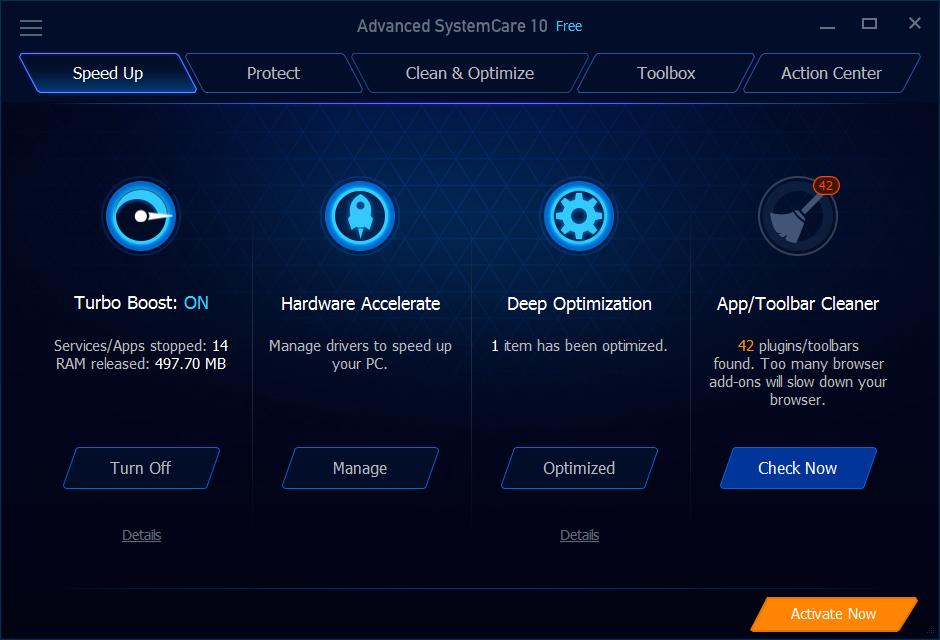Click the Manage drivers button
This screenshot has height=640, width=940.
(360, 468)
